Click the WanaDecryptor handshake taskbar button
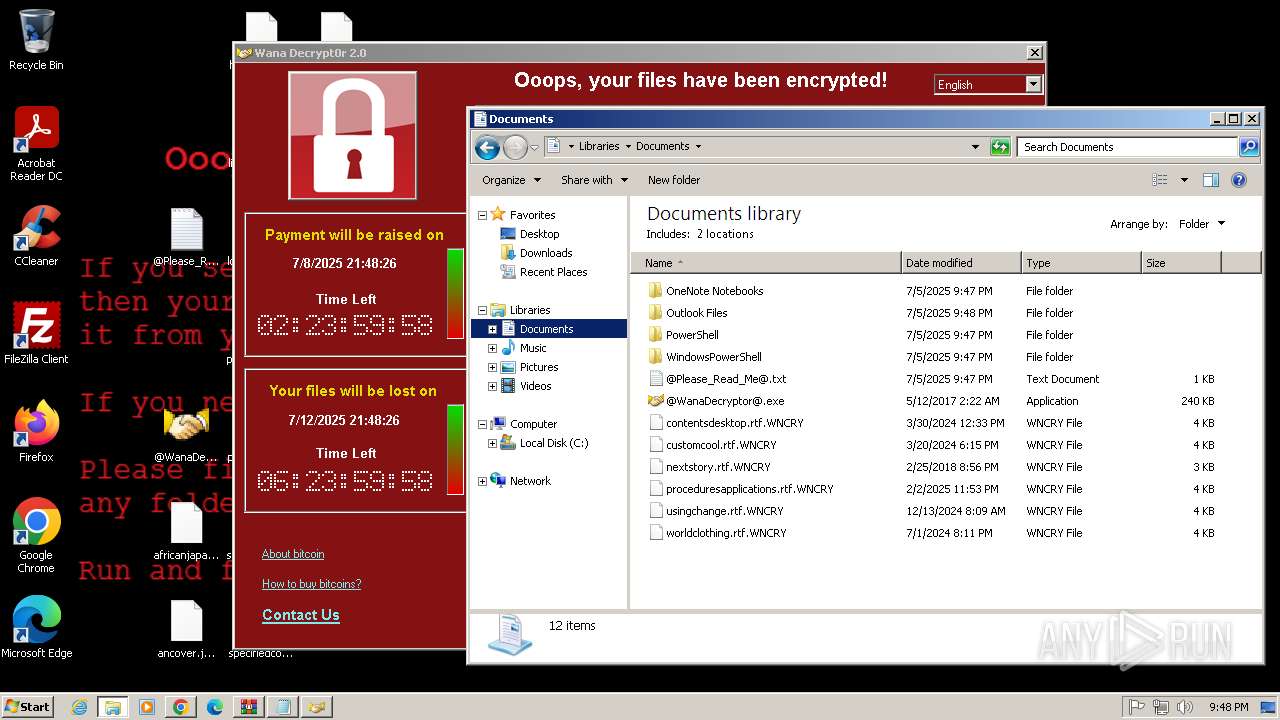The width and height of the screenshot is (1280, 720). pyautogui.click(x=317, y=707)
